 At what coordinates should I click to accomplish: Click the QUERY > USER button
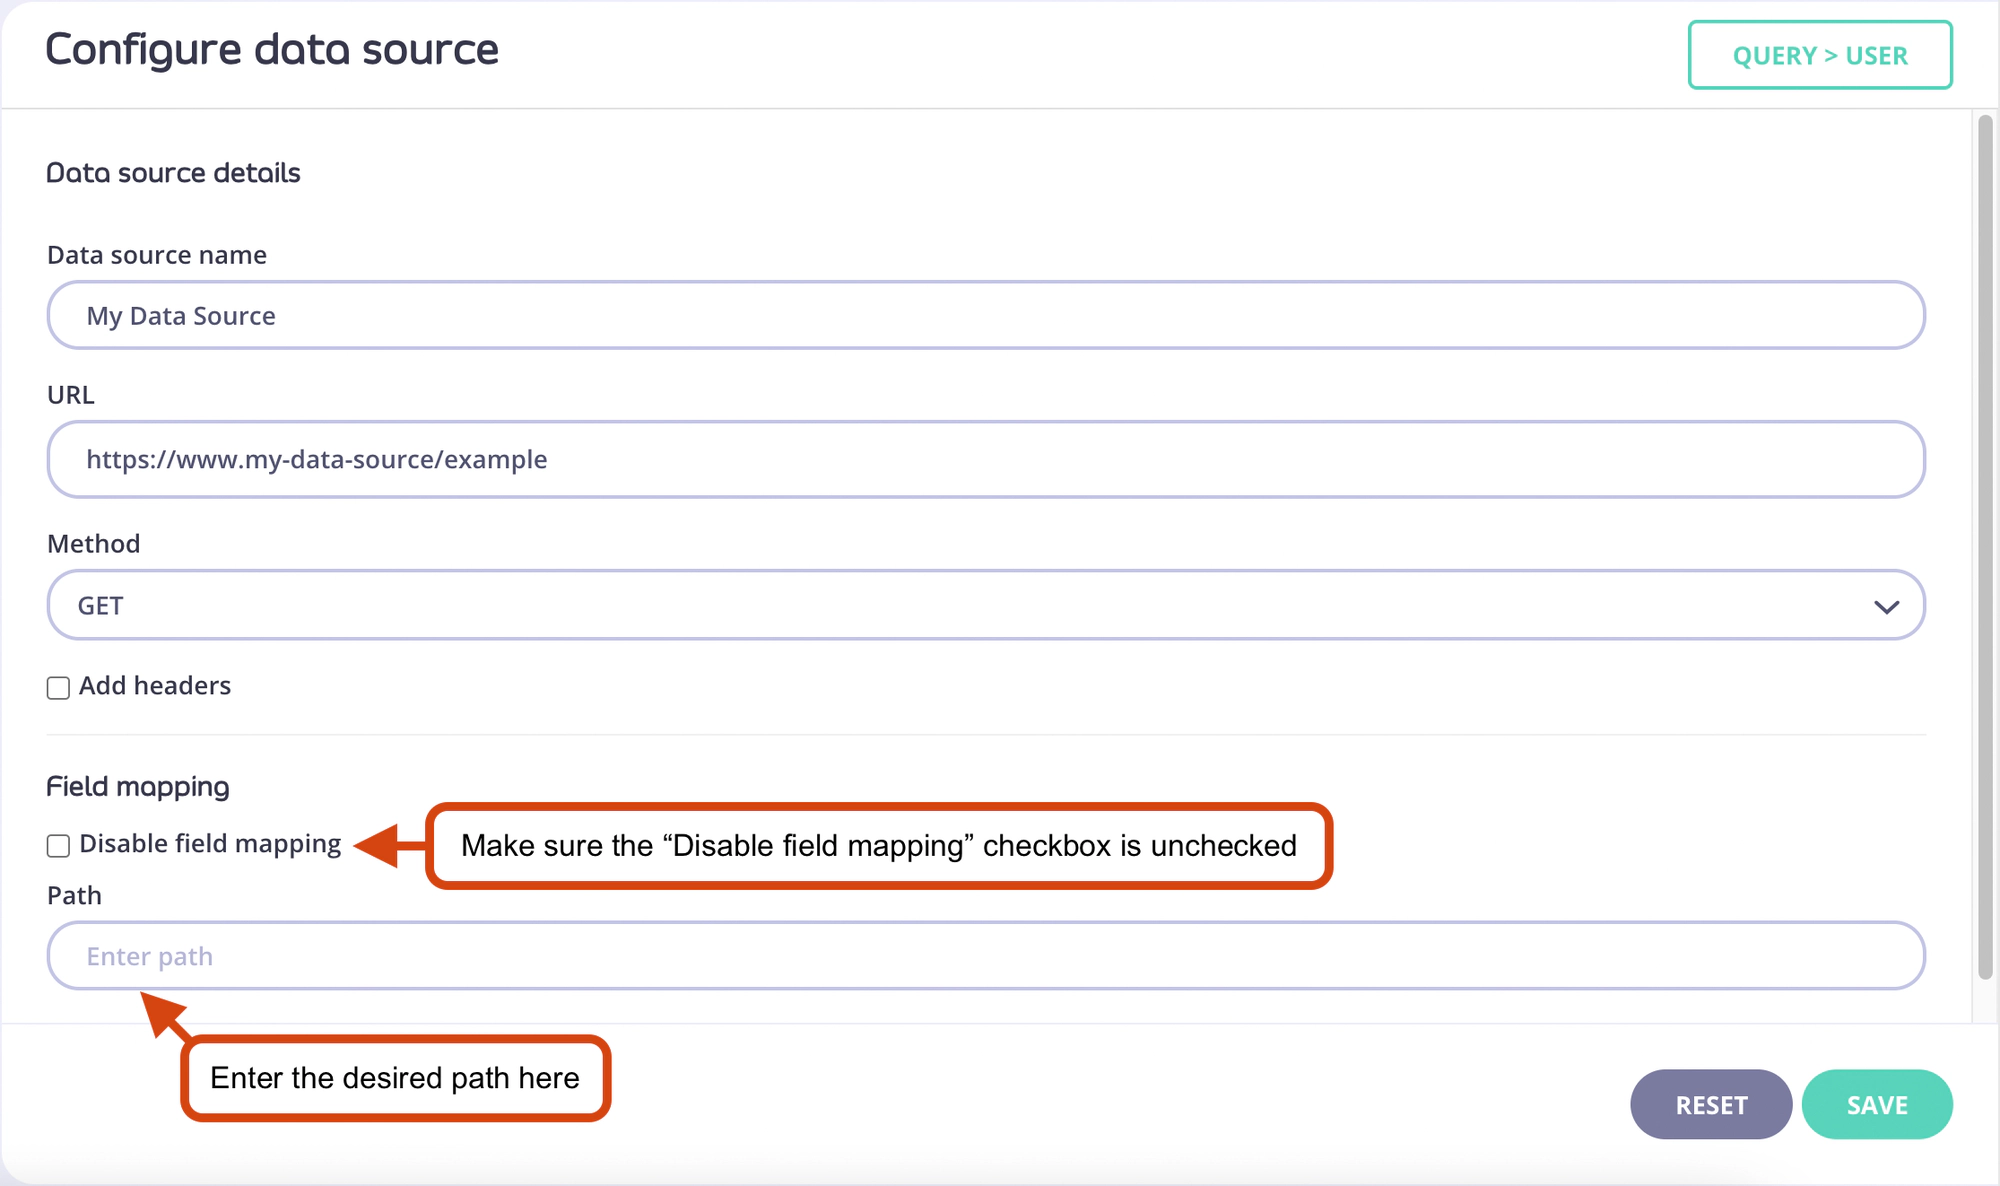coord(1819,55)
